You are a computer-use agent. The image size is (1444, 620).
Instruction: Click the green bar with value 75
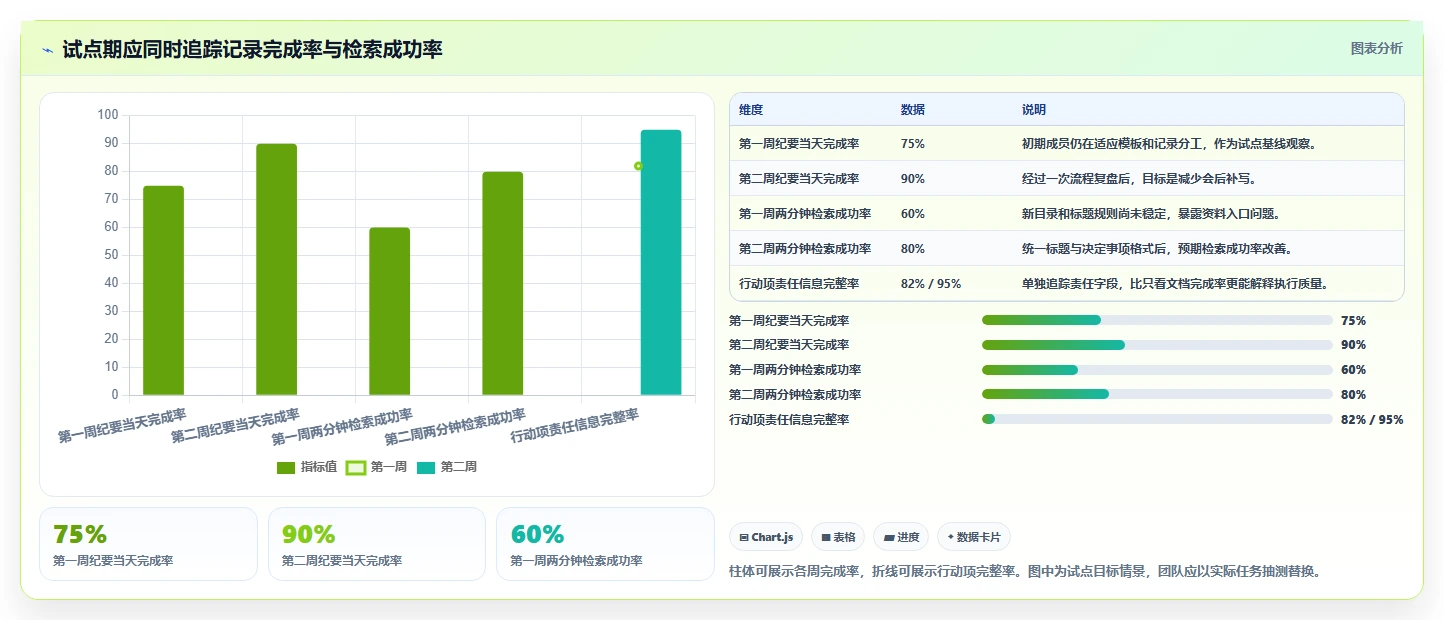(x=163, y=290)
